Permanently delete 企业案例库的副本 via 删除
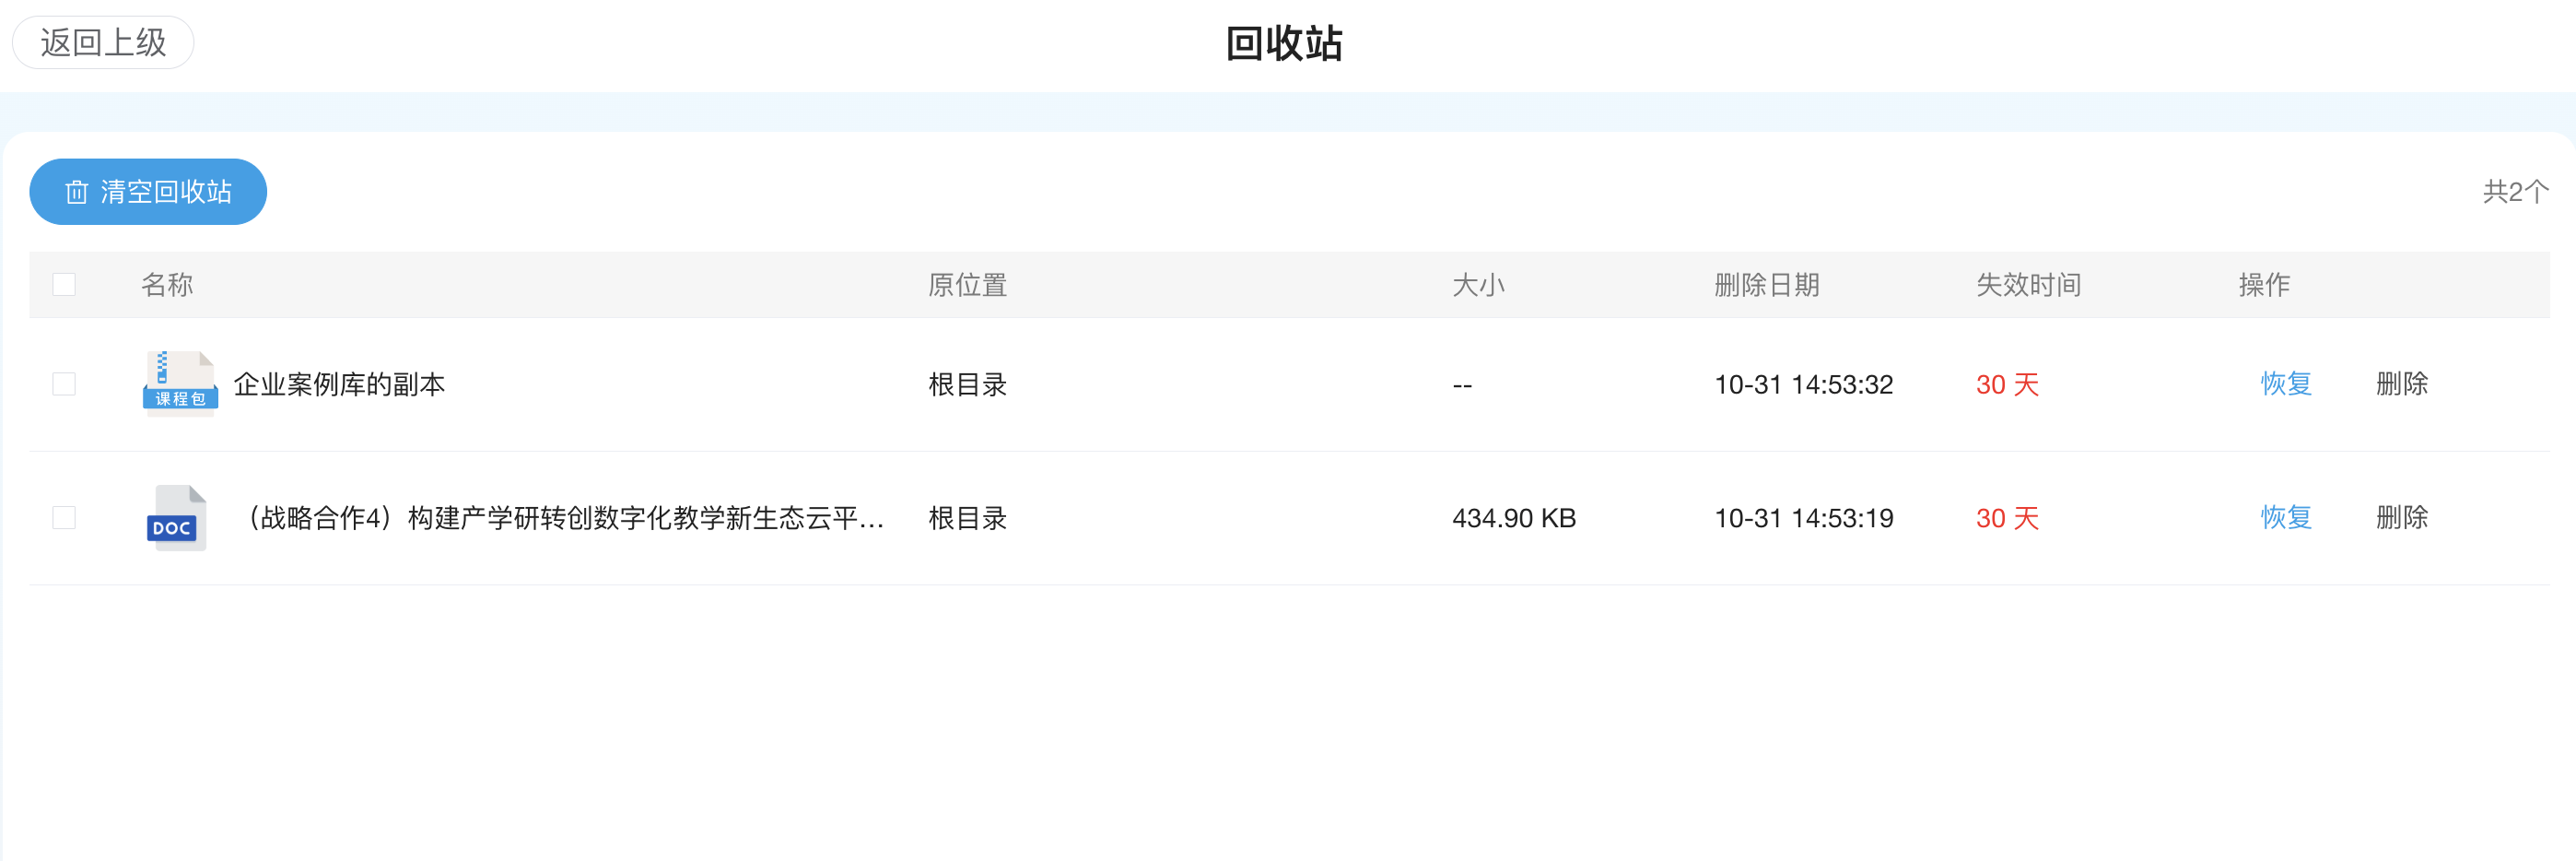The image size is (2576, 861). 2401,384
